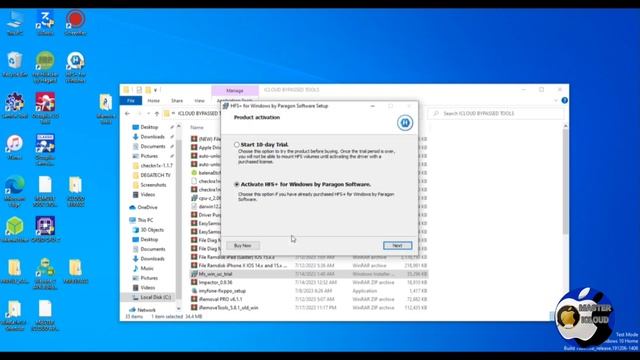This screenshot has height=360, width=640.
Task: Click the navigation pane scroll-up arrow
Action: click(179, 127)
